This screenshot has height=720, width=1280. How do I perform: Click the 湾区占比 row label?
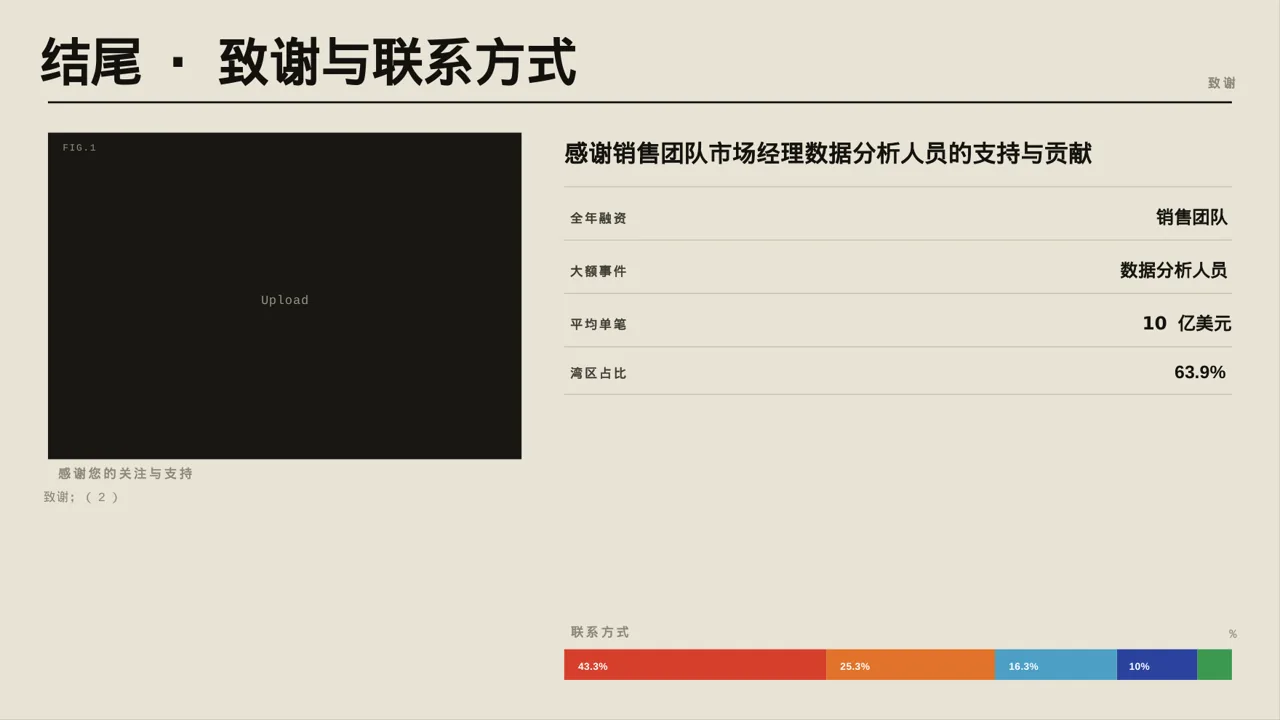point(598,373)
